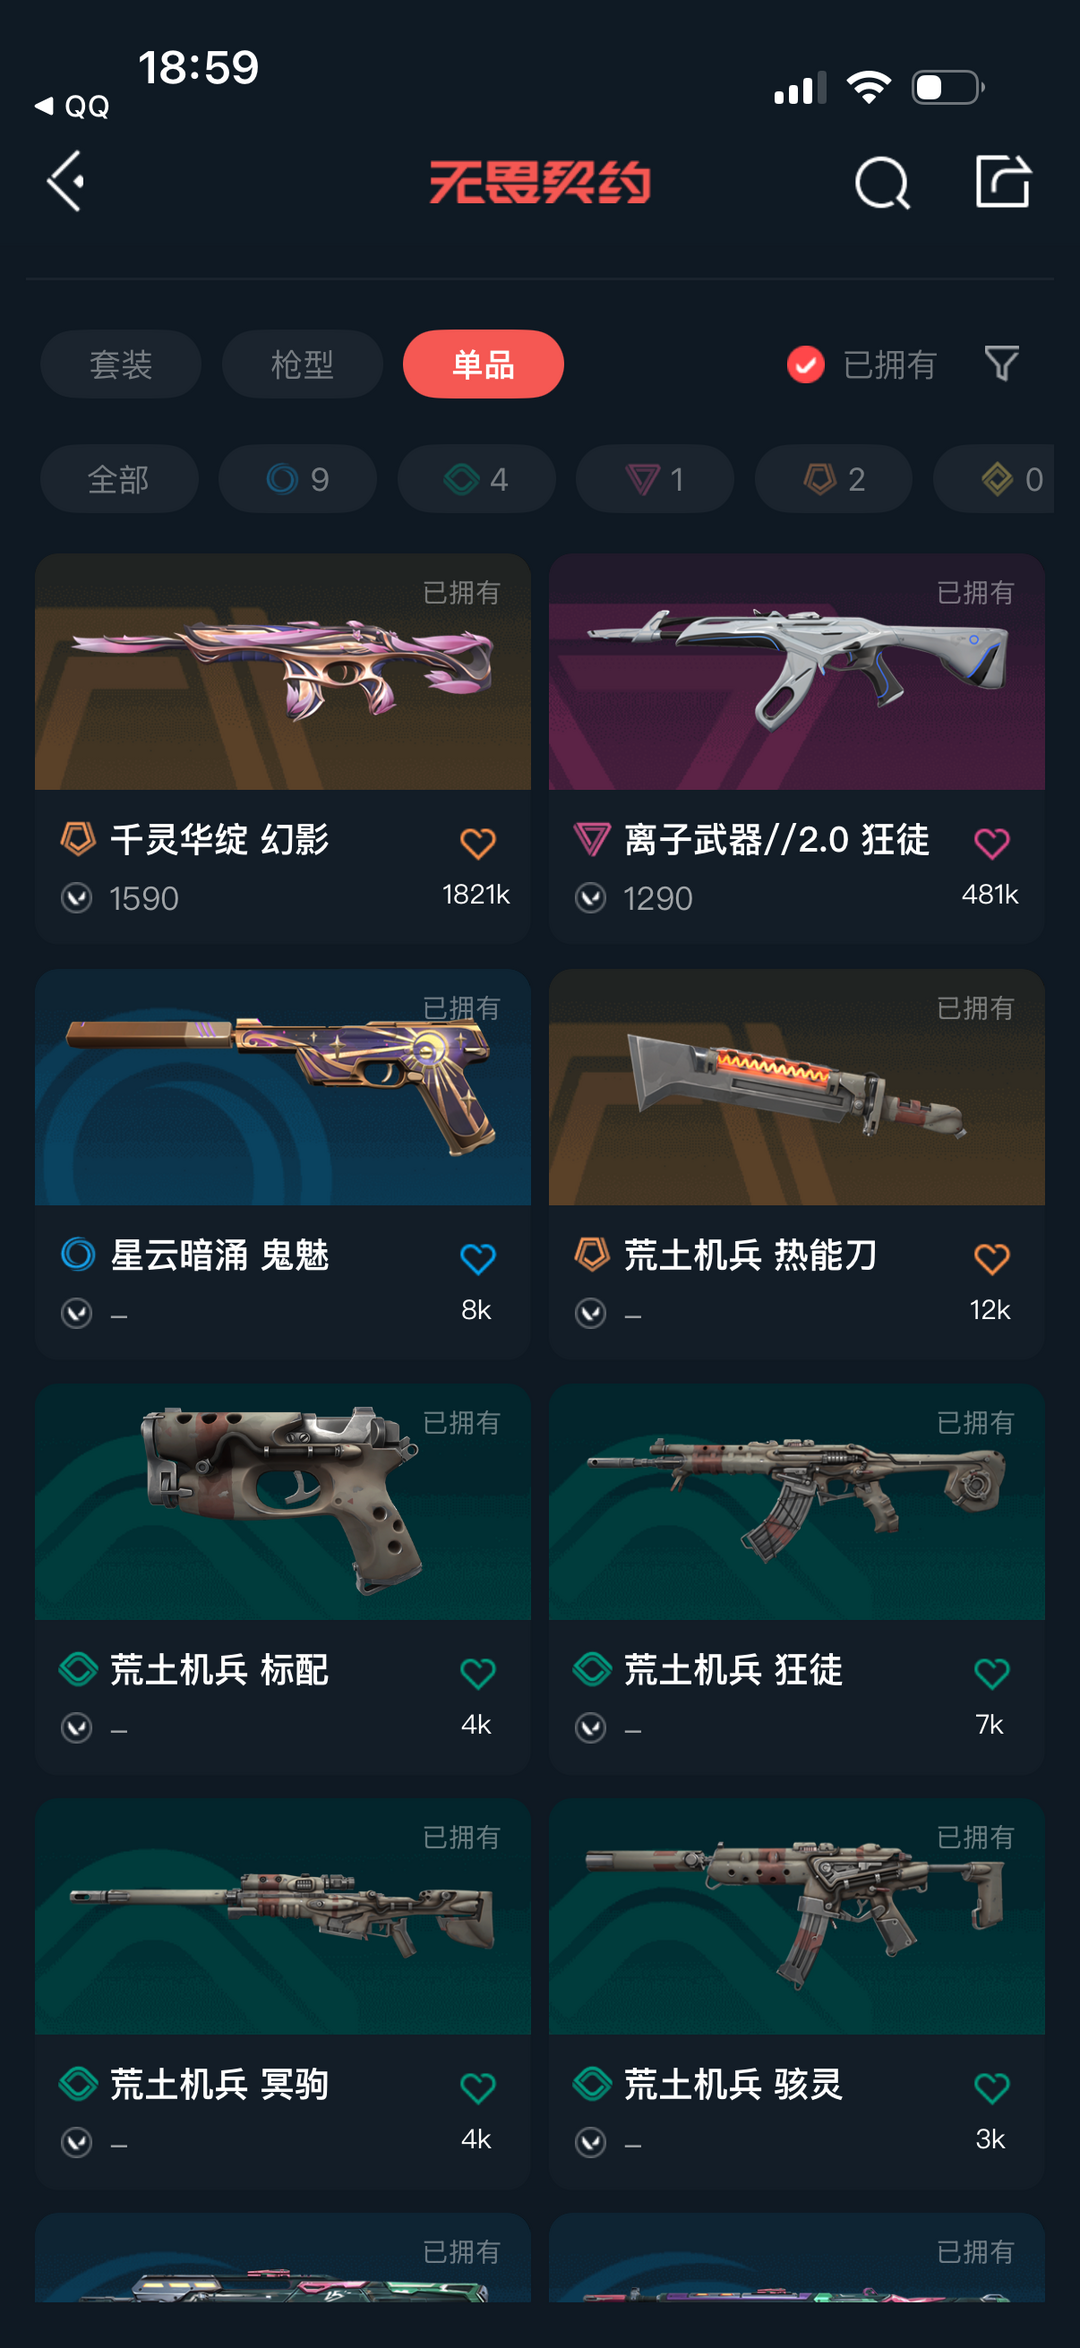The height and width of the screenshot is (2348, 1080).
Task: Select the blue tier filter showing 9
Action: [298, 479]
